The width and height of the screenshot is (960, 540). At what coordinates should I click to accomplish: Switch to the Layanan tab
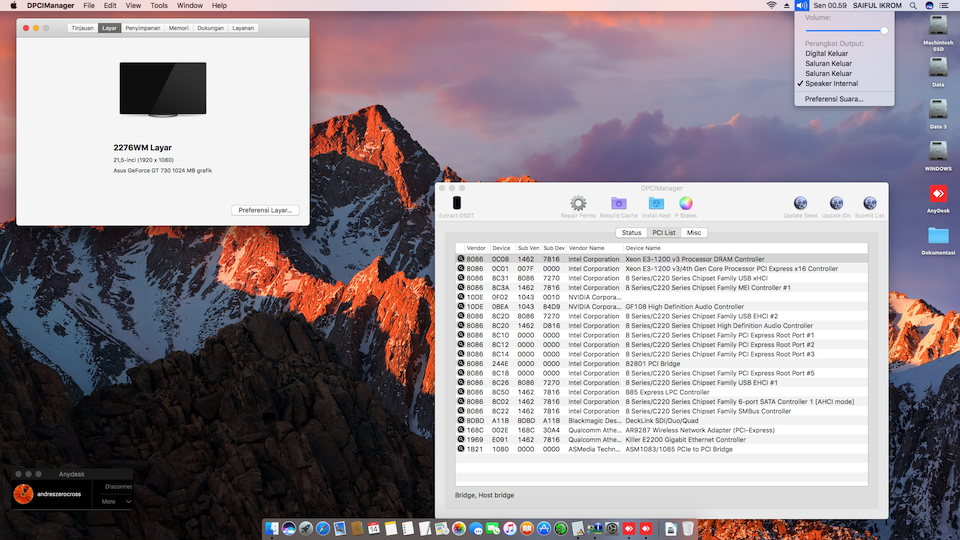(x=243, y=28)
